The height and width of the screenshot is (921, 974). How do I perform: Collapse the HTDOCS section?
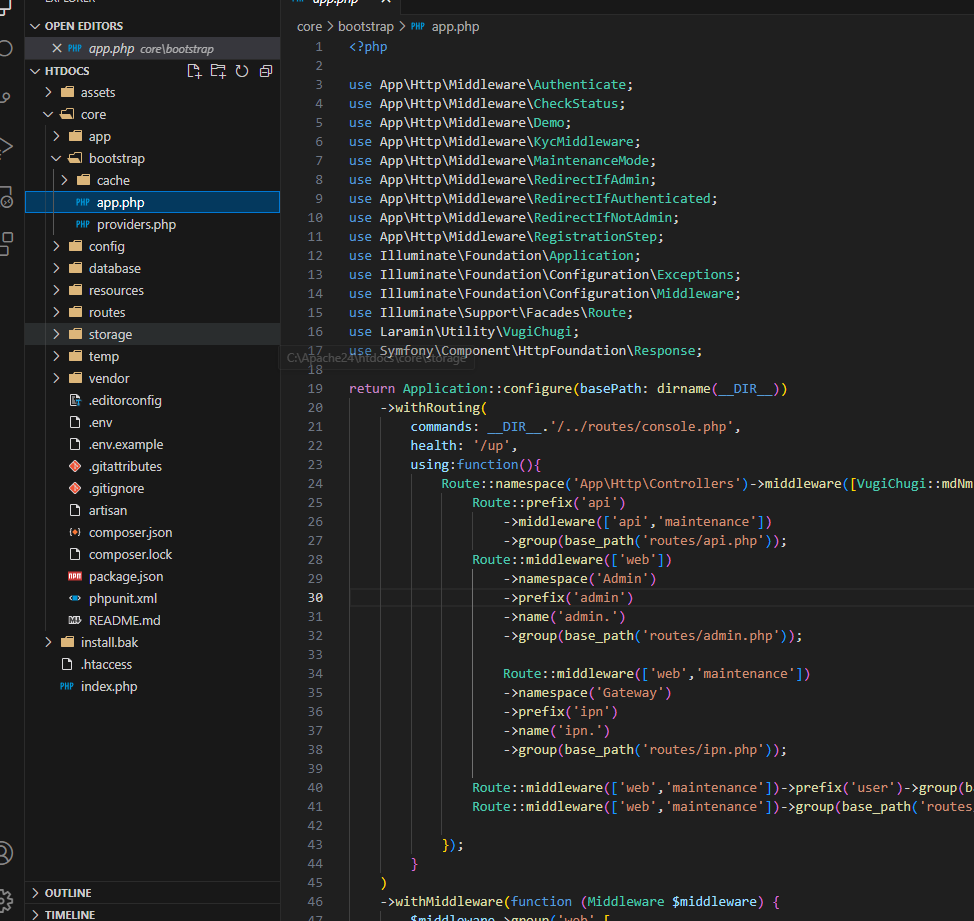pos(35,71)
